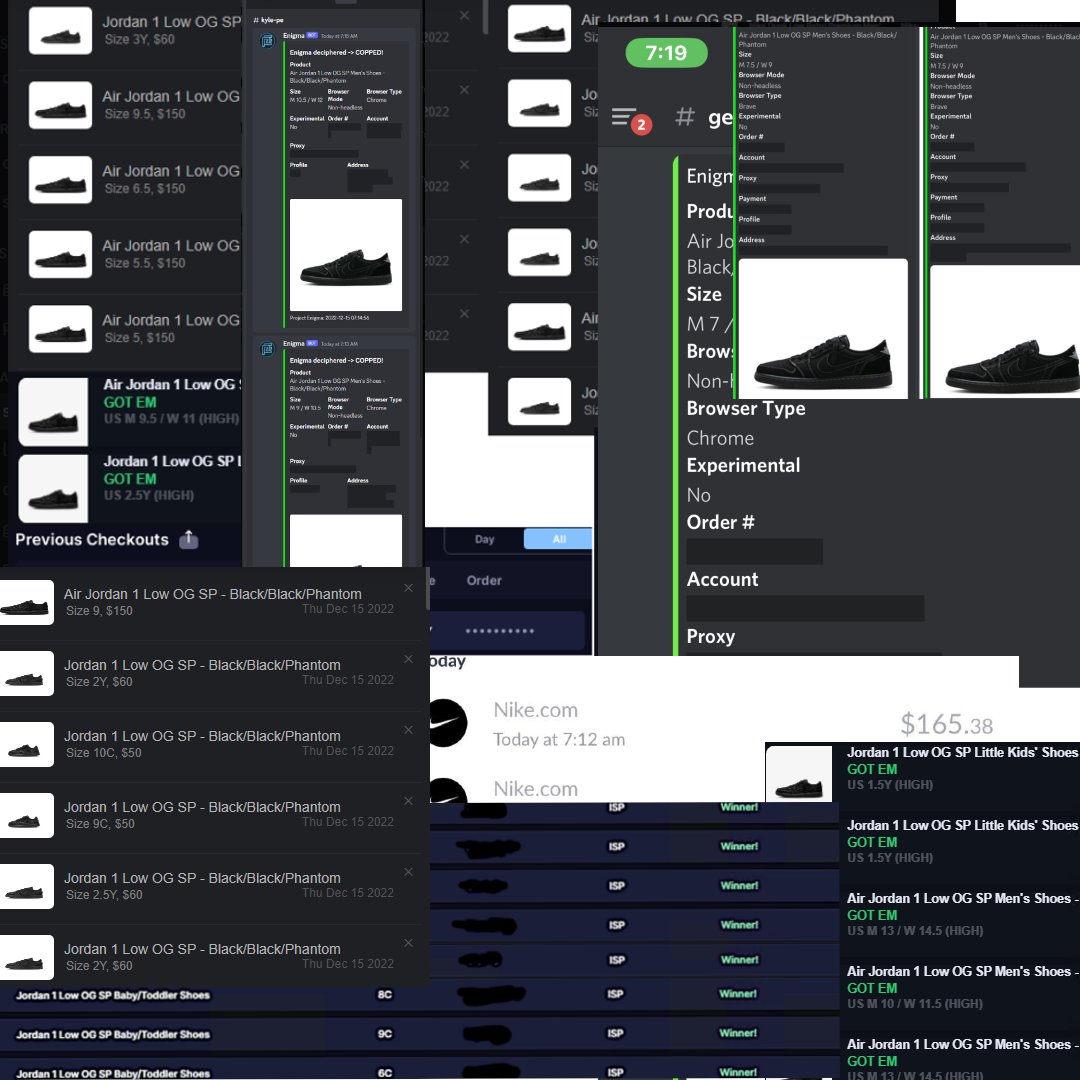Click Enigma bot avatar on M 9 / W 10.5 message
This screenshot has width=1080, height=1080.
click(267, 349)
